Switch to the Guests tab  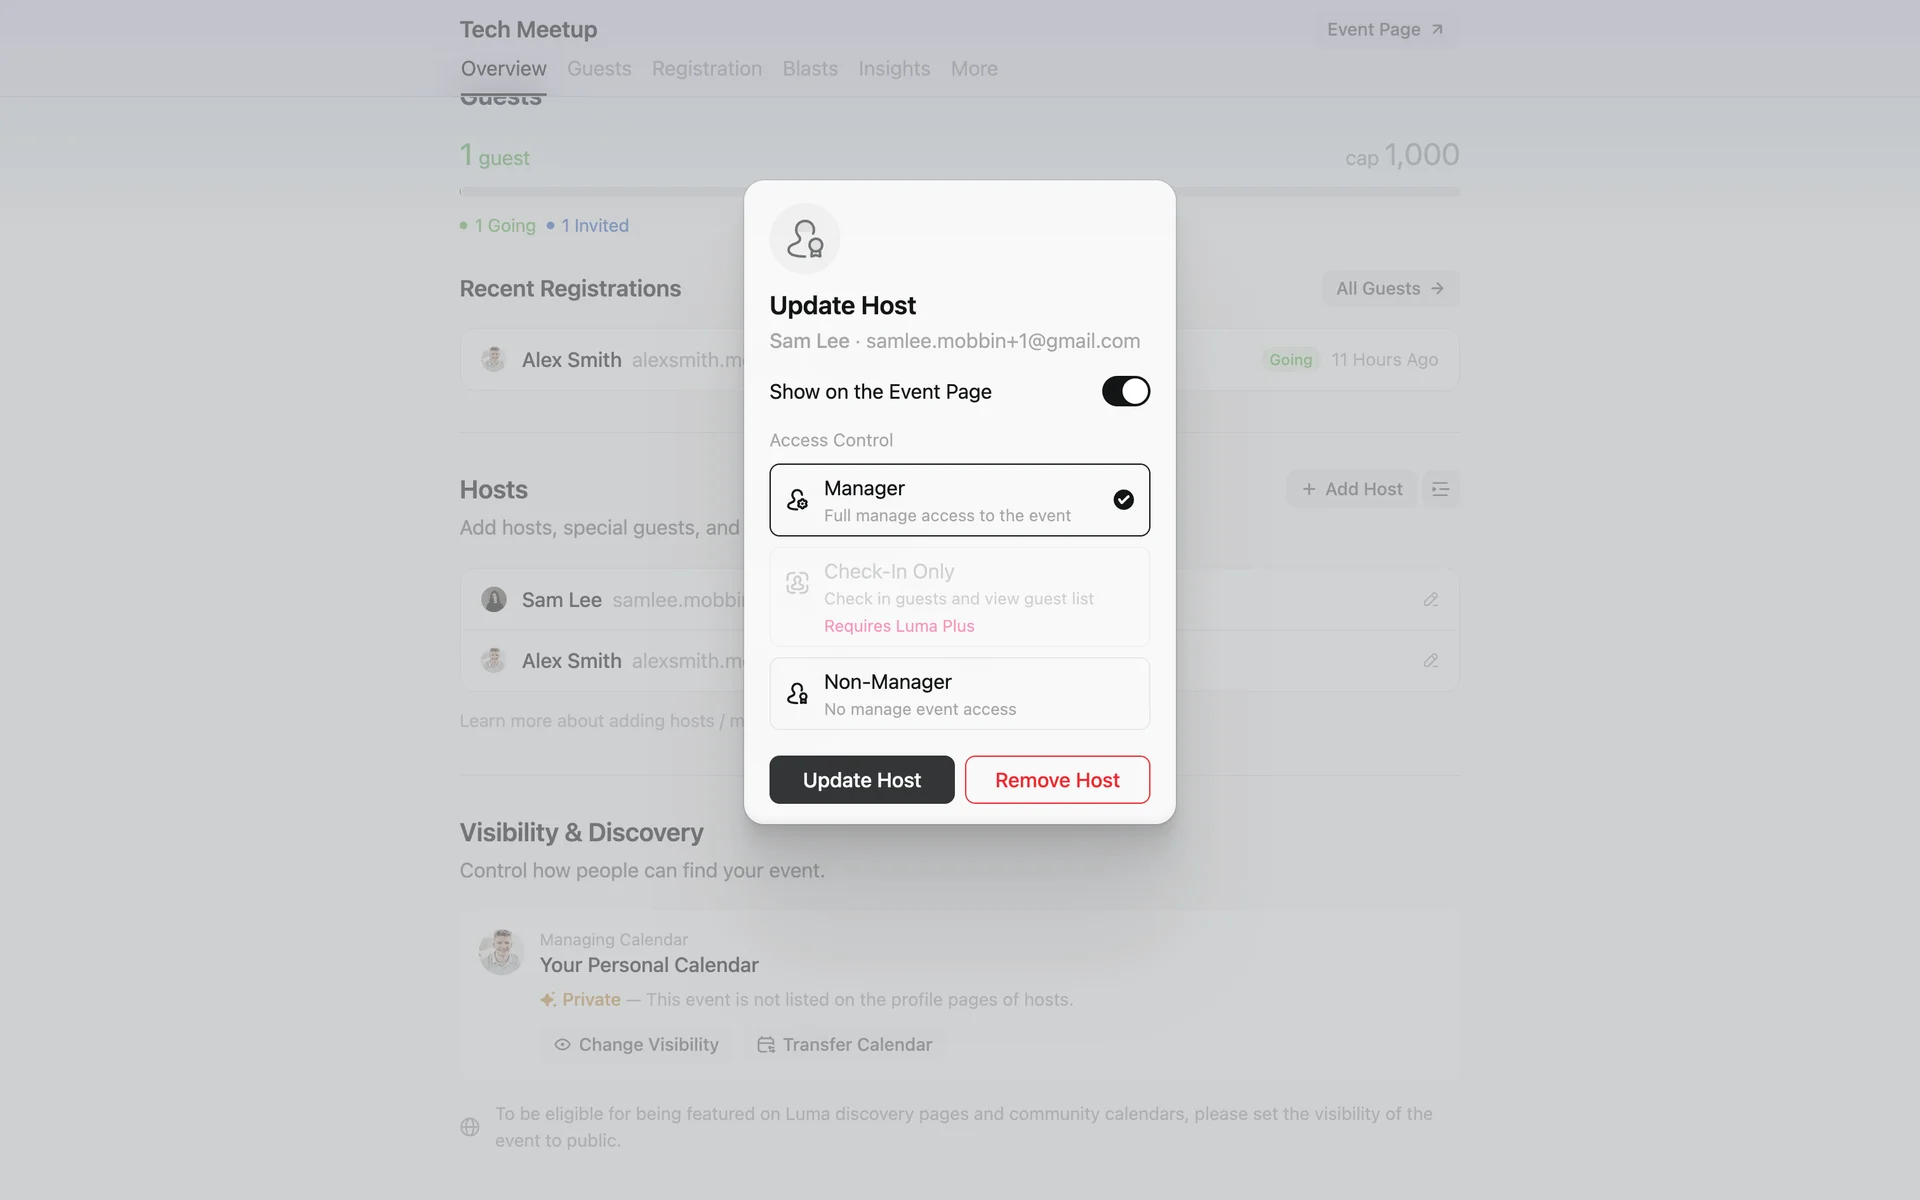(599, 69)
